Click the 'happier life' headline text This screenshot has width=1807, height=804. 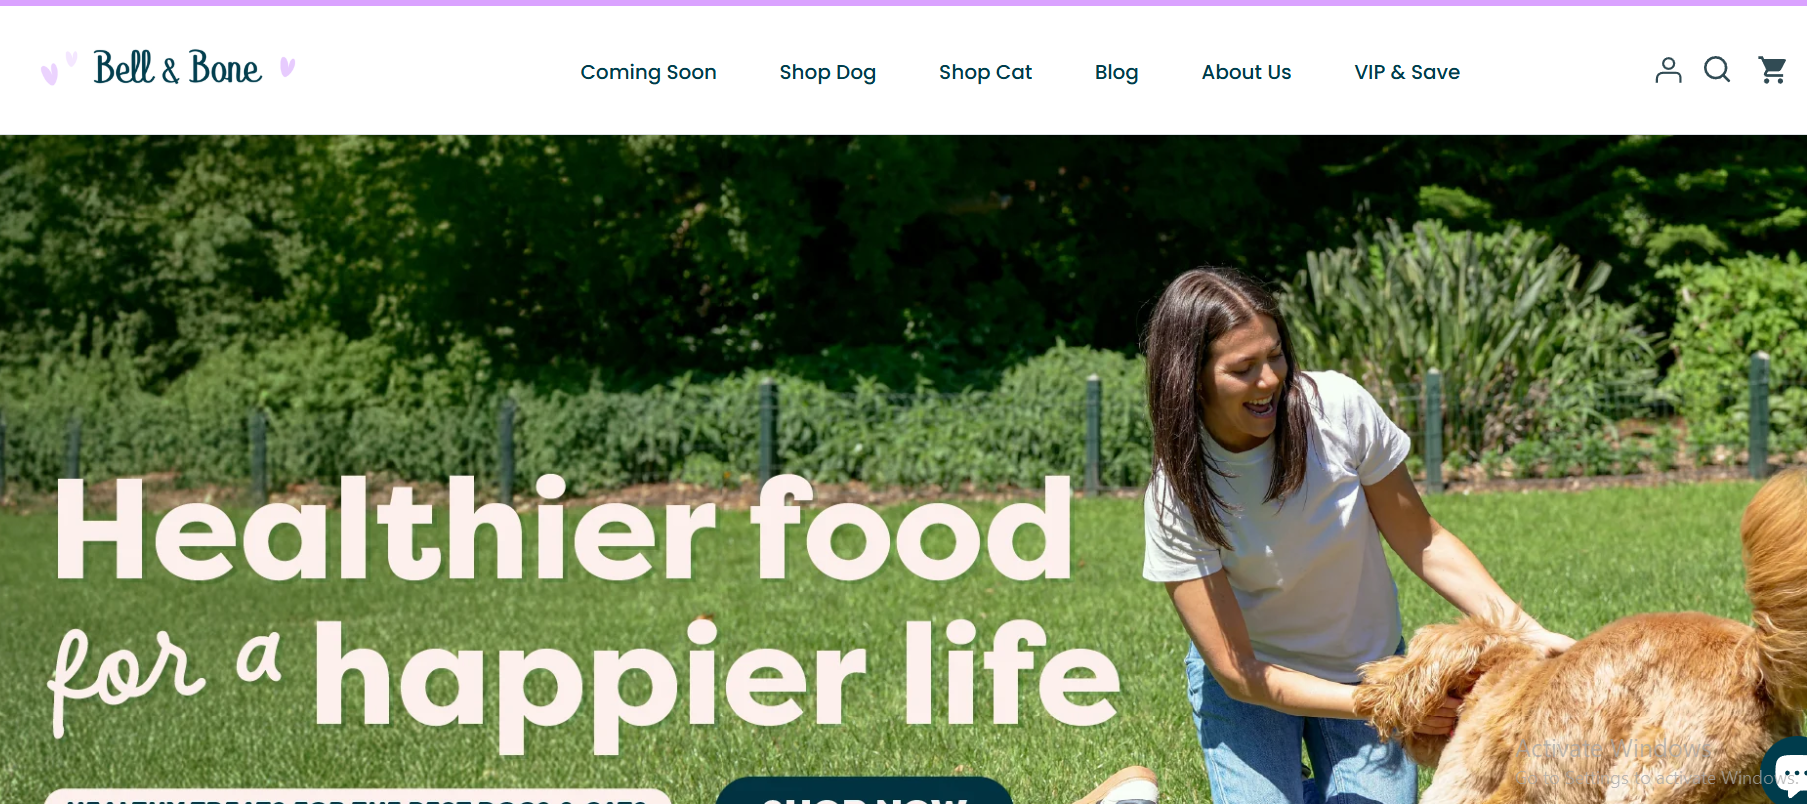point(716,681)
